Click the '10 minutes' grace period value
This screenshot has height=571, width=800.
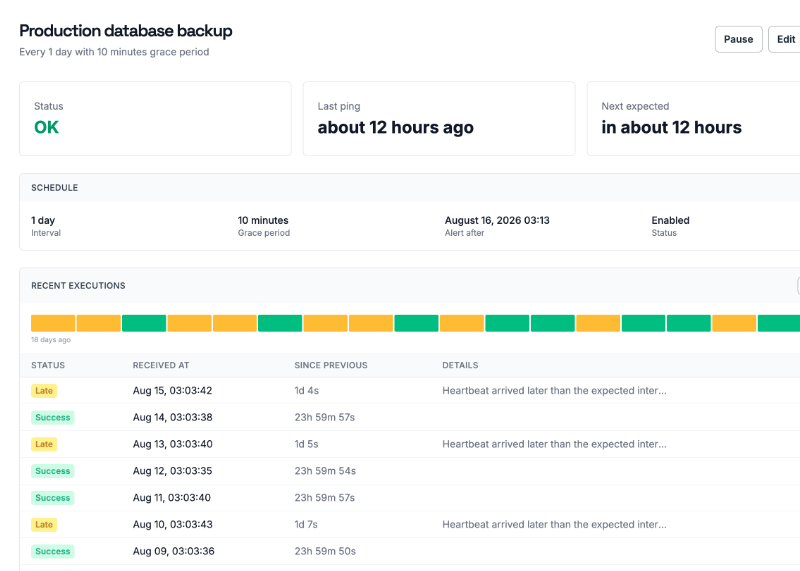click(x=263, y=220)
